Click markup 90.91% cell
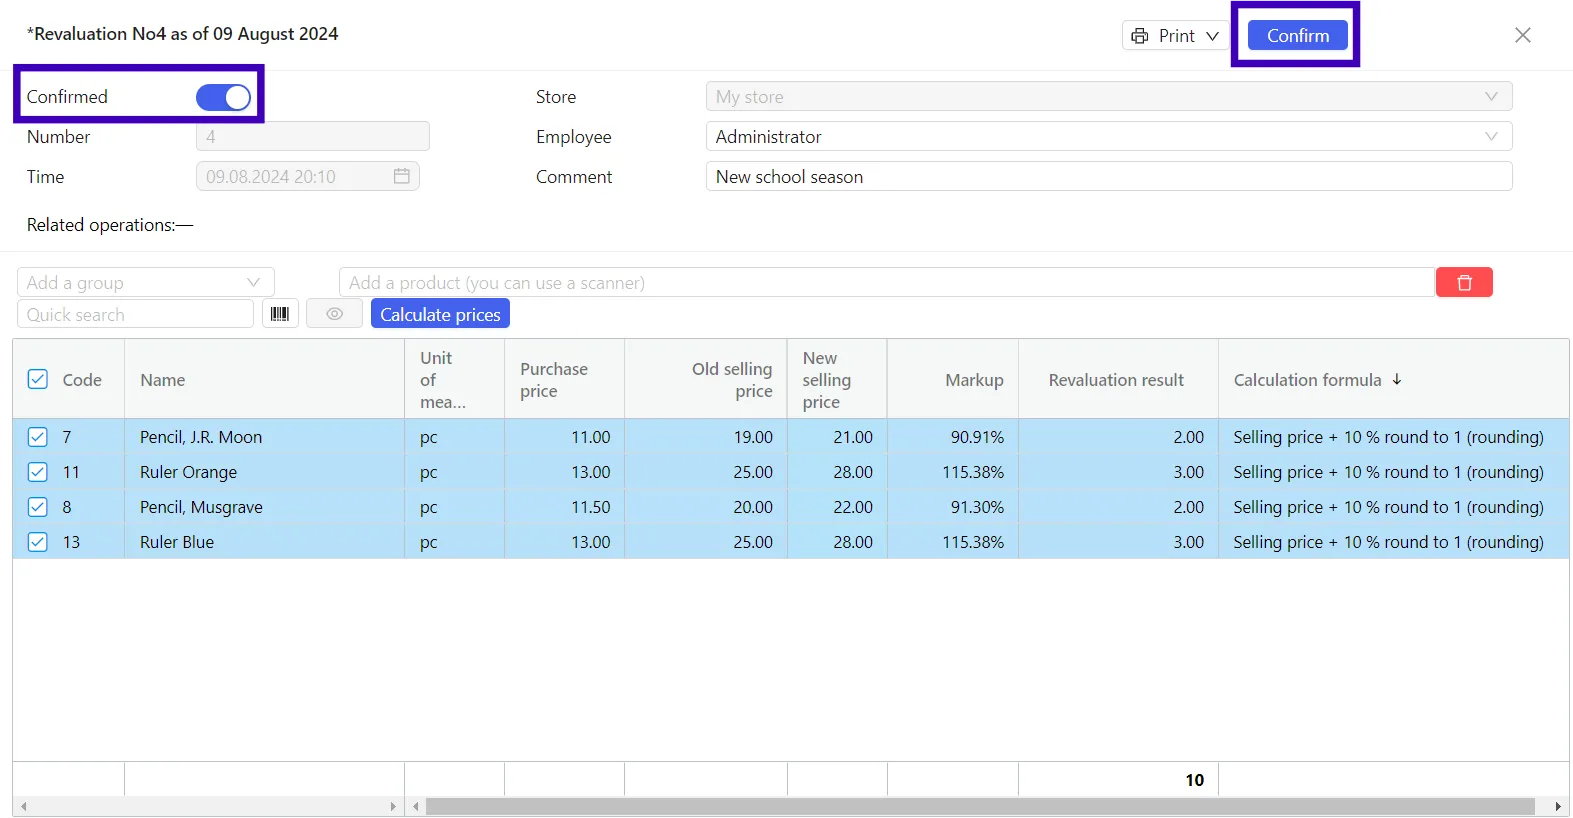Image resolution: width=1573 pixels, height=818 pixels. [952, 437]
